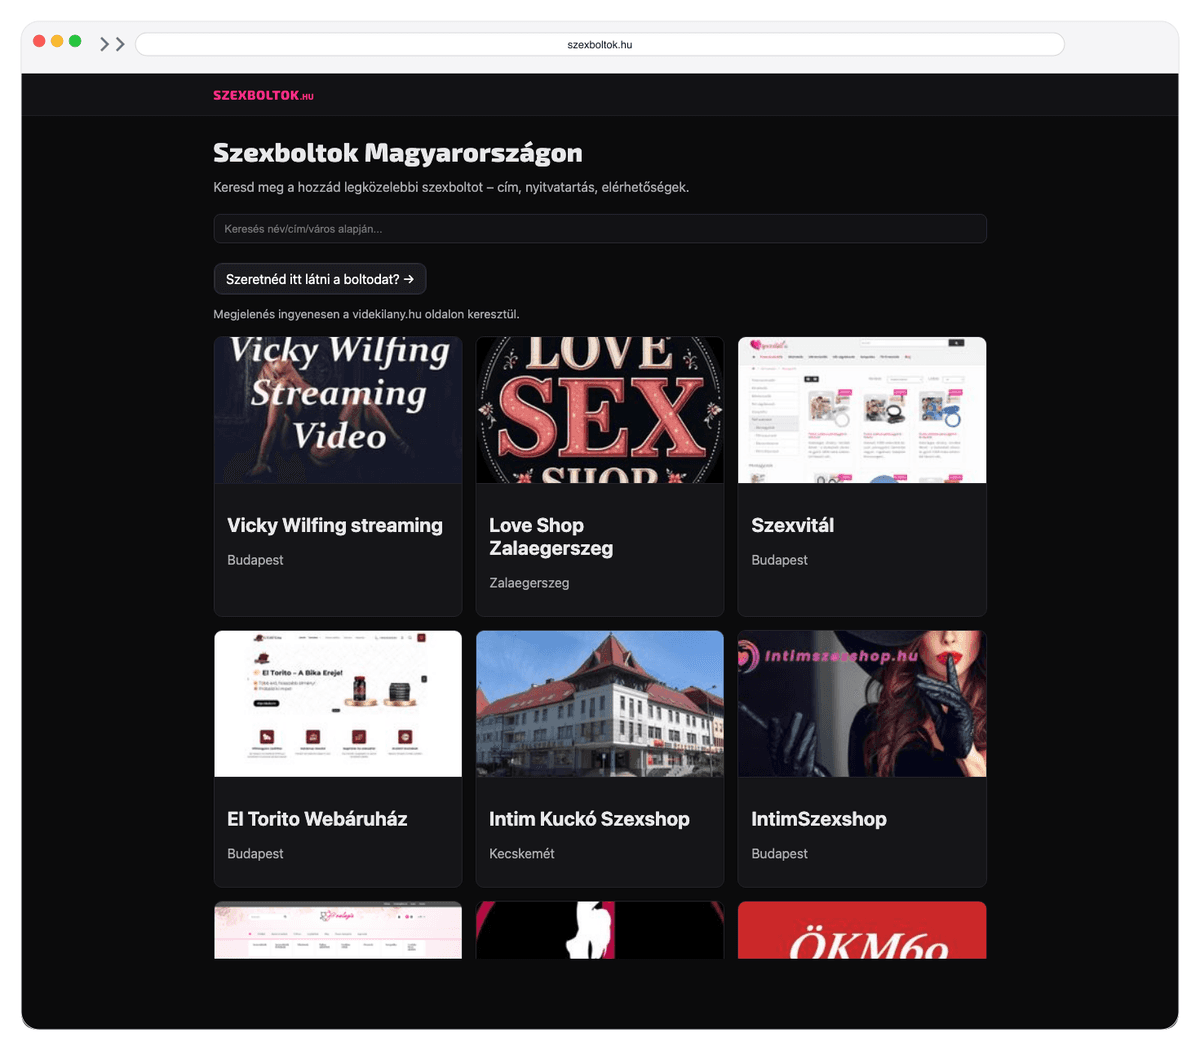Click the SZEXBOLTOK.hu site logo
1200x1051 pixels.
tap(263, 95)
